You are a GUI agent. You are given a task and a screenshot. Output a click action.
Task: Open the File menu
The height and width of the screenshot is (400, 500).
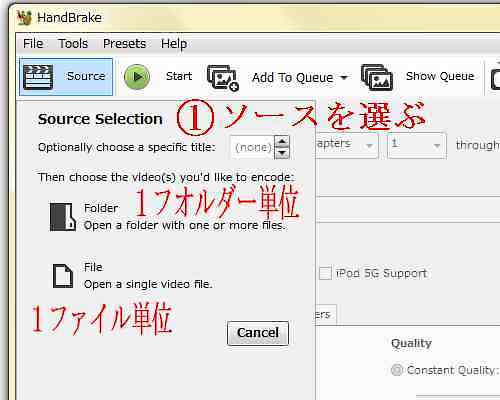[33, 44]
